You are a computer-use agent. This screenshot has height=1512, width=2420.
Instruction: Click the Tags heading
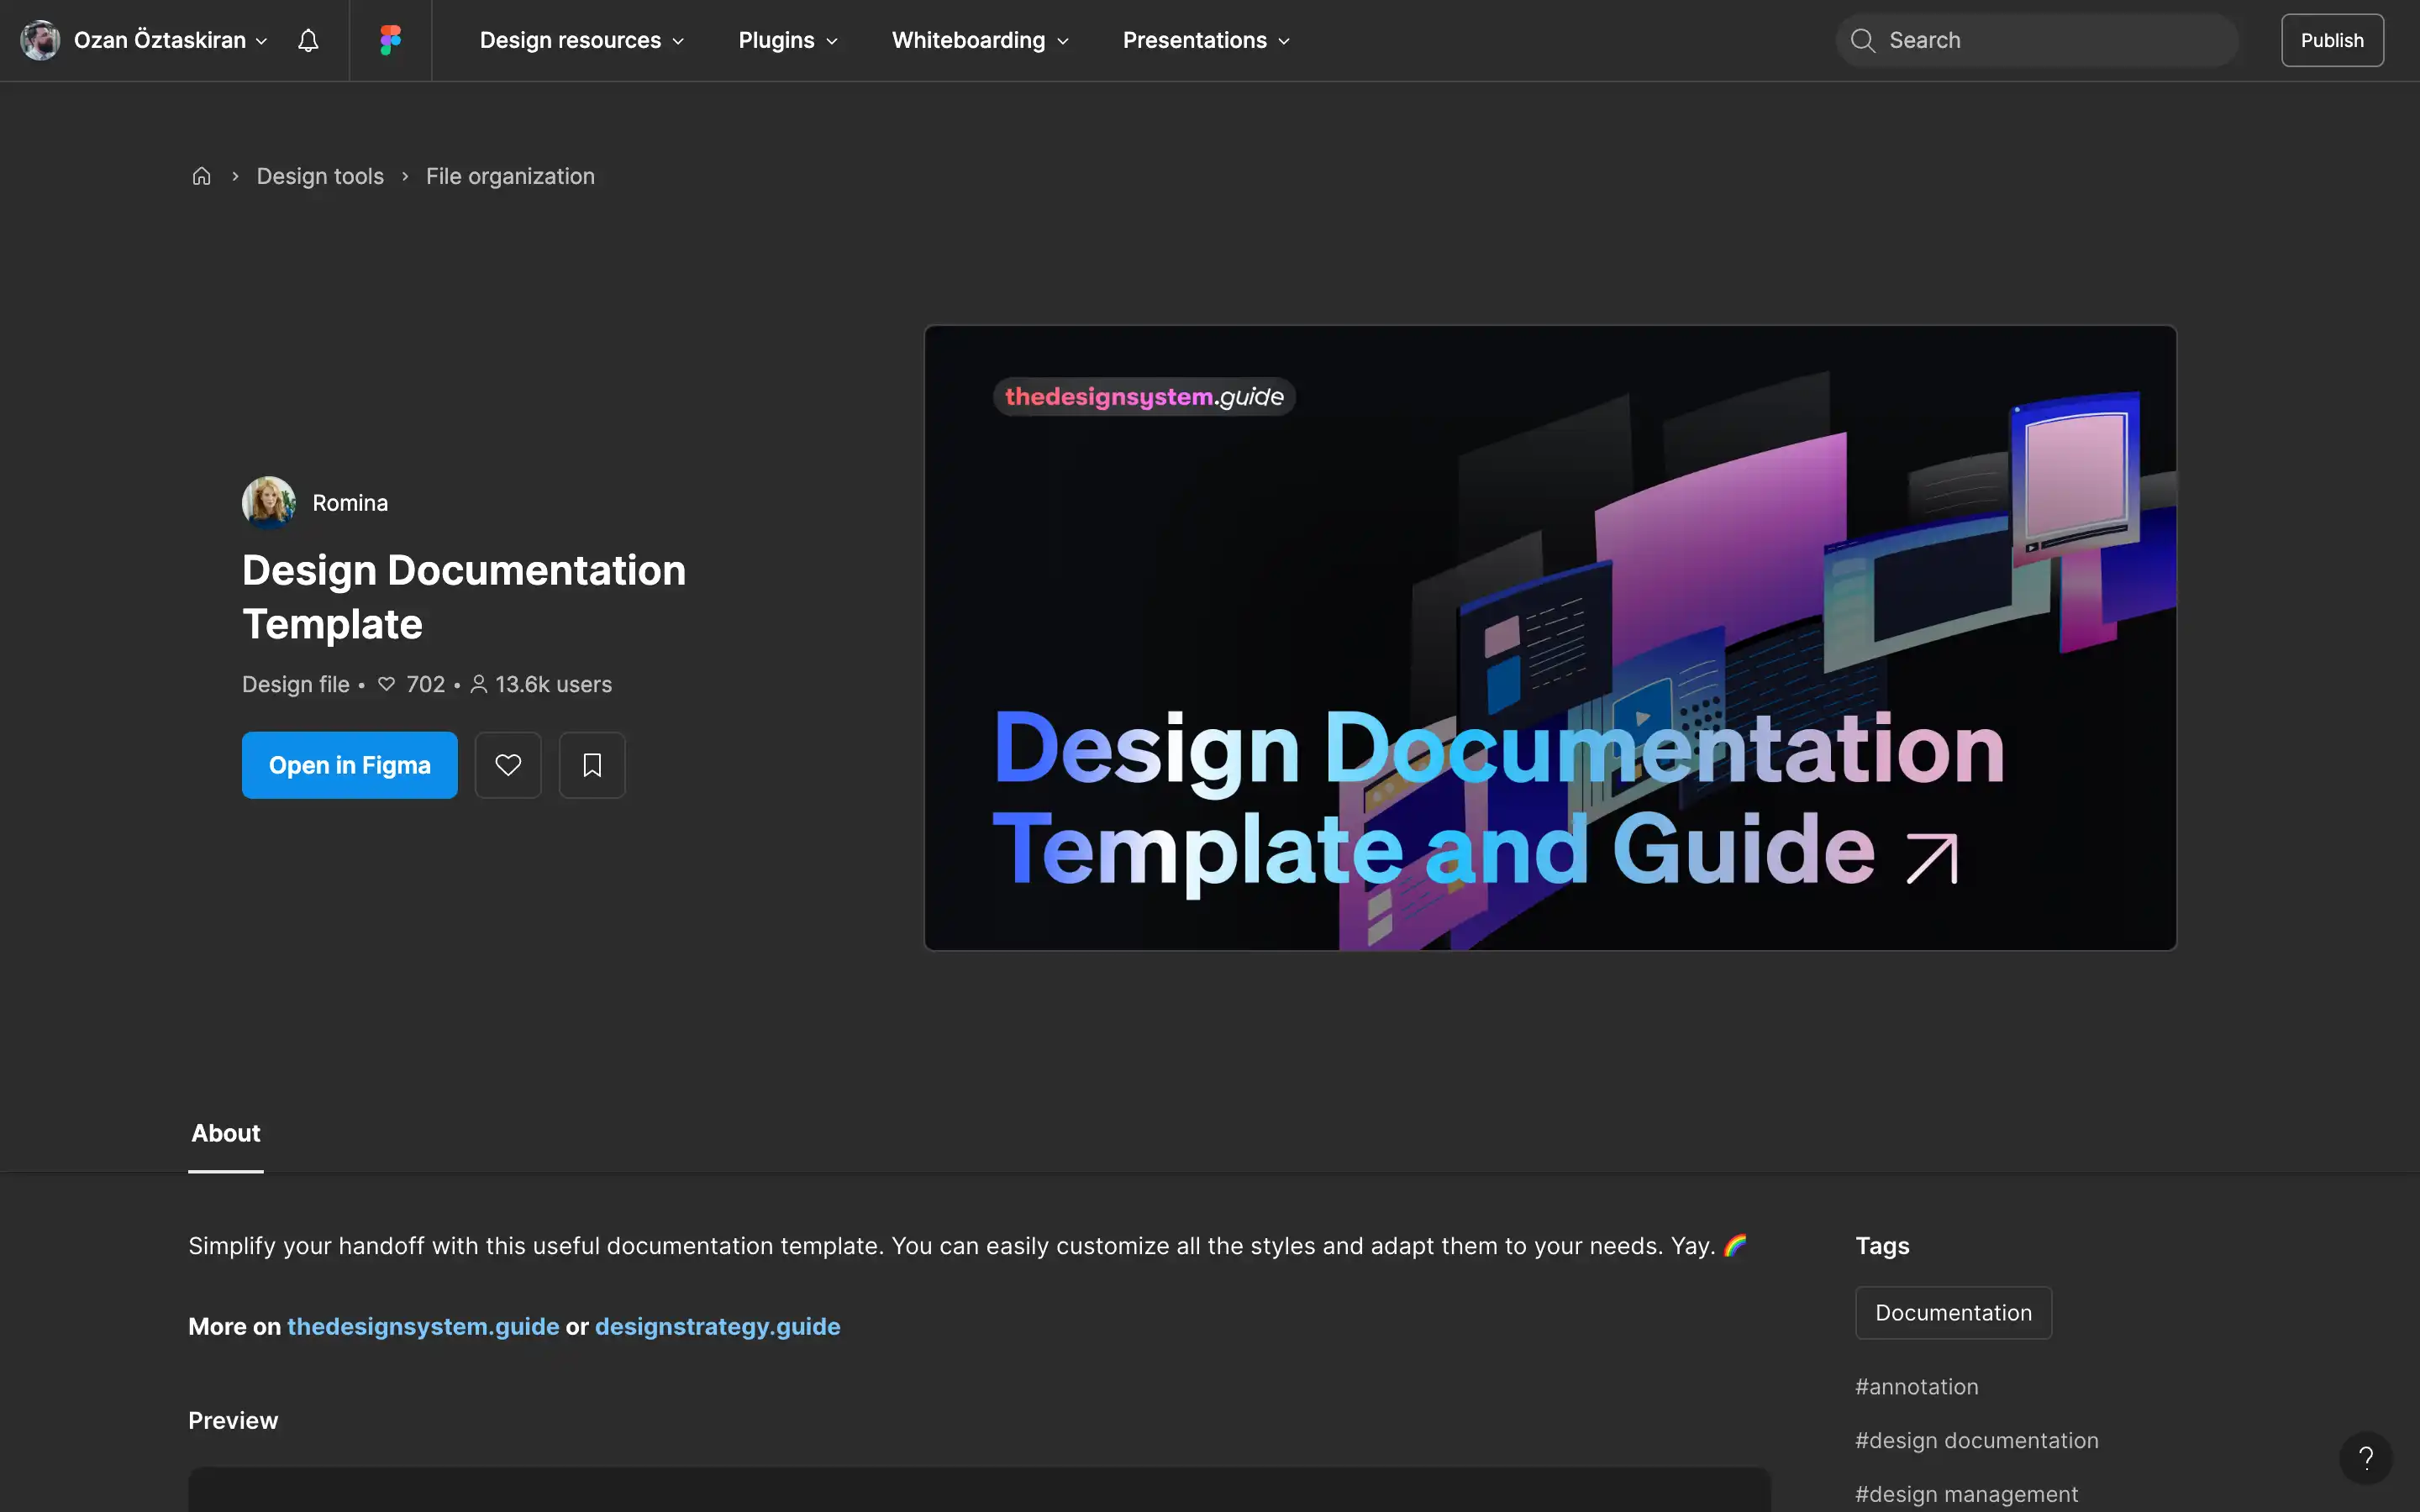(x=1882, y=1245)
